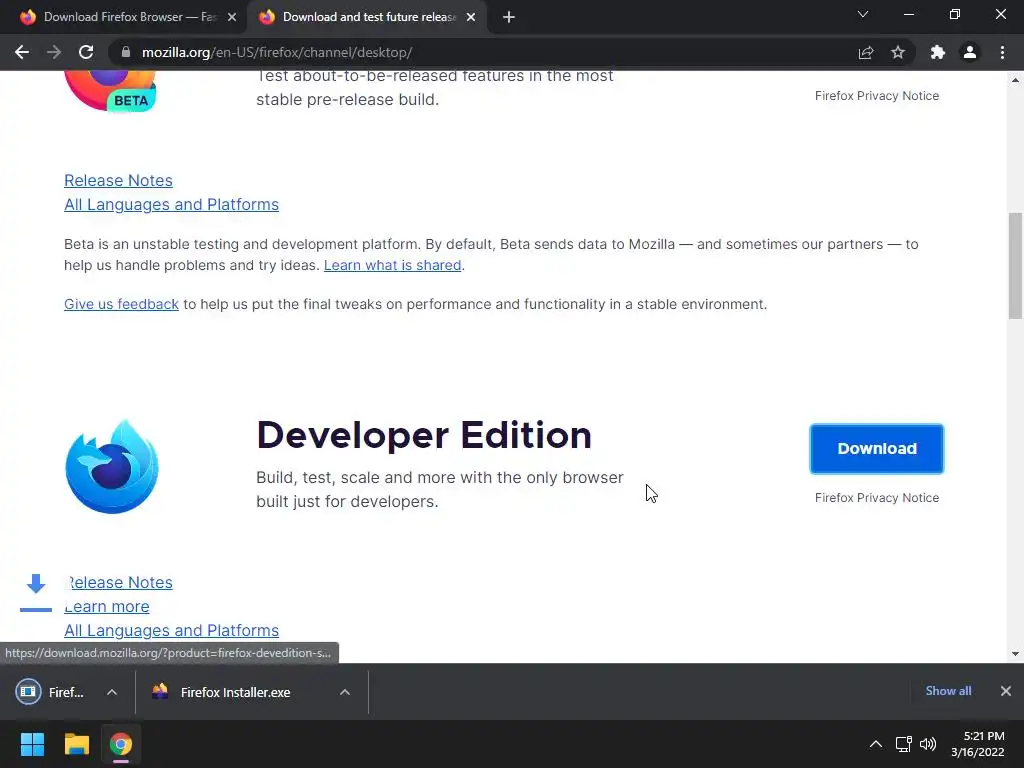The width and height of the screenshot is (1024, 768).
Task: Open Developer Edition Release Notes link
Action: point(121,583)
